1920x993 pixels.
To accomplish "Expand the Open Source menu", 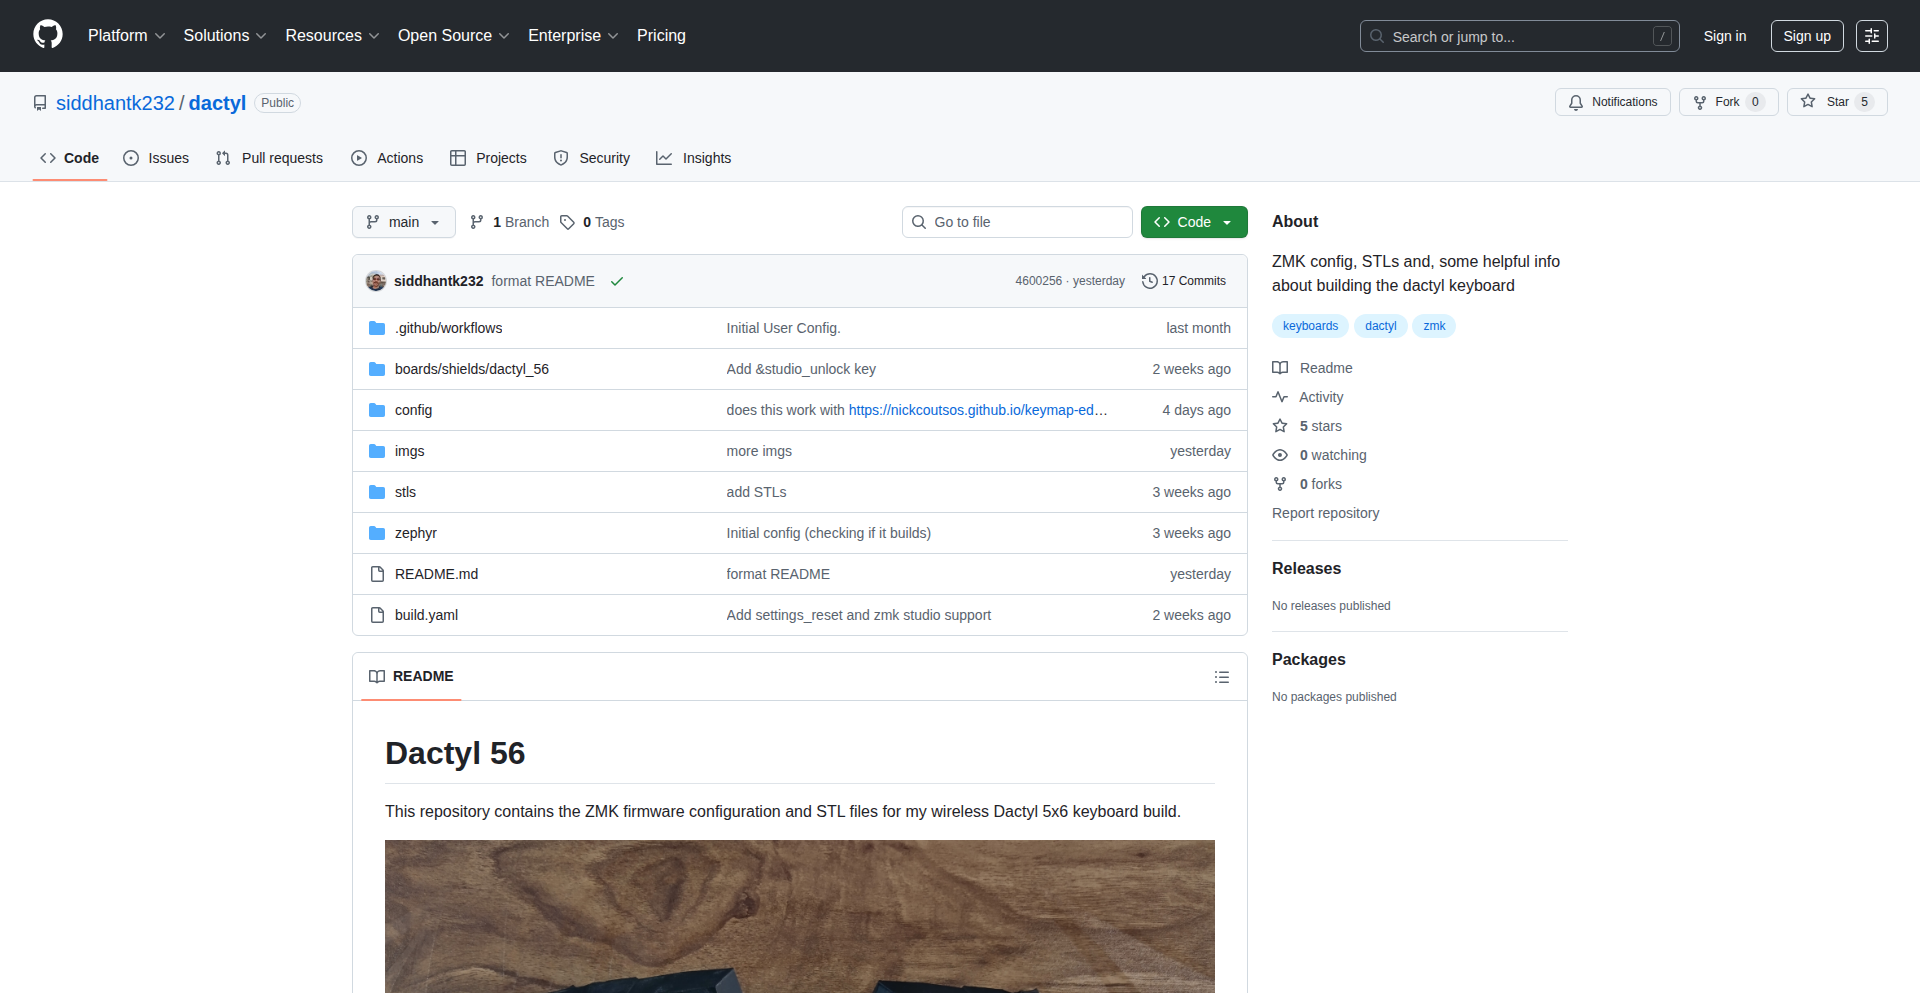I will 454,35.
